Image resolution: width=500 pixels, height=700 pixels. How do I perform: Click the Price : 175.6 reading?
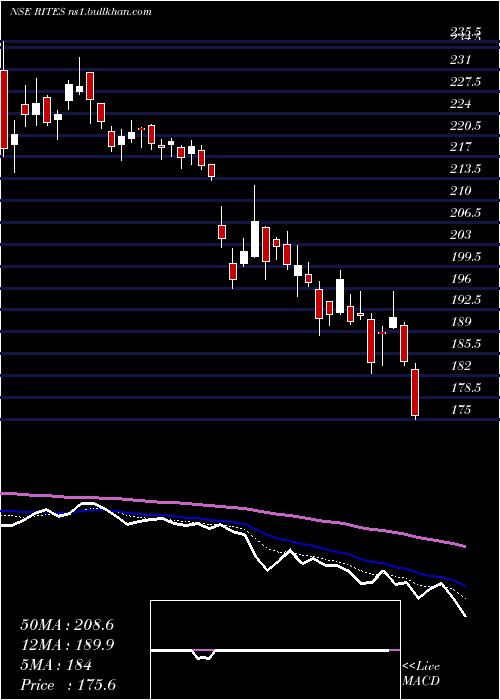68,685
